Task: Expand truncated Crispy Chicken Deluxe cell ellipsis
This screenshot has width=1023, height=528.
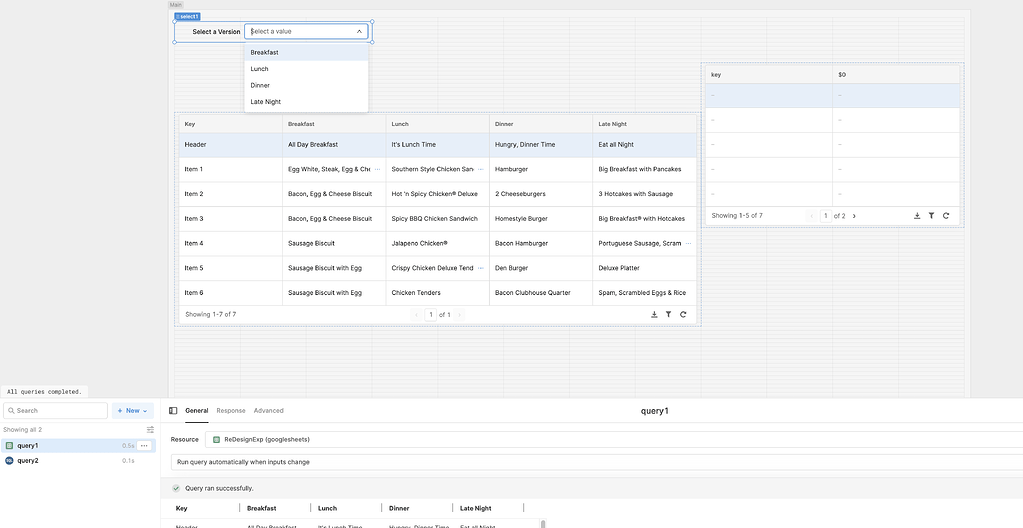Action: coord(481,268)
